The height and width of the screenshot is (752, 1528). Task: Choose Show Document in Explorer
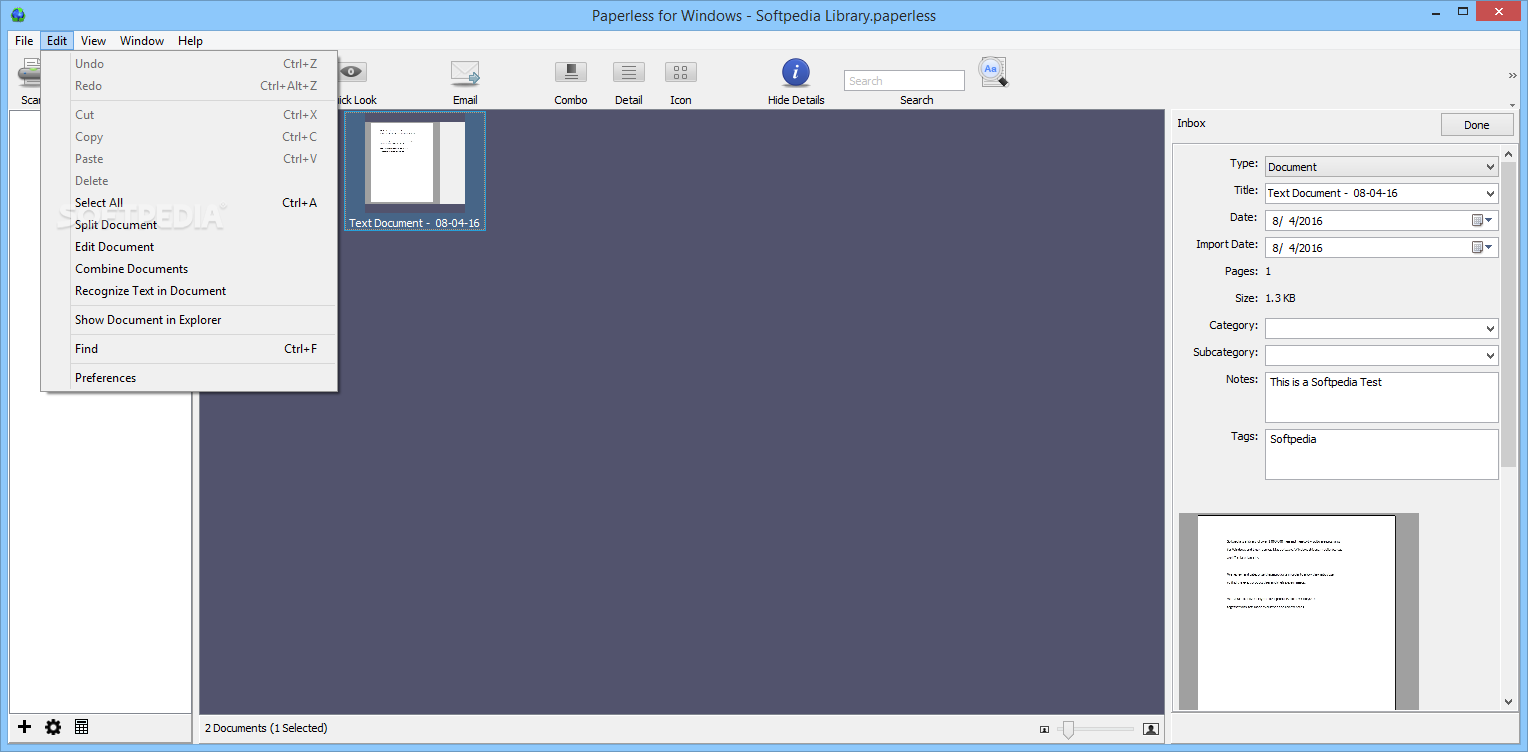click(189, 320)
